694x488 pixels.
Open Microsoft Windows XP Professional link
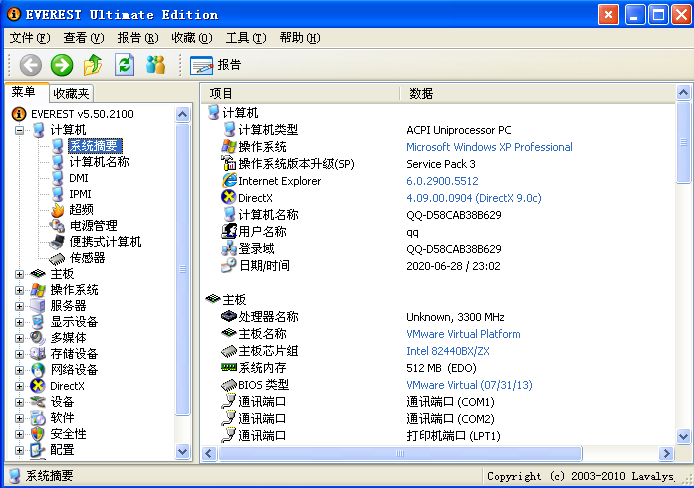[489, 147]
